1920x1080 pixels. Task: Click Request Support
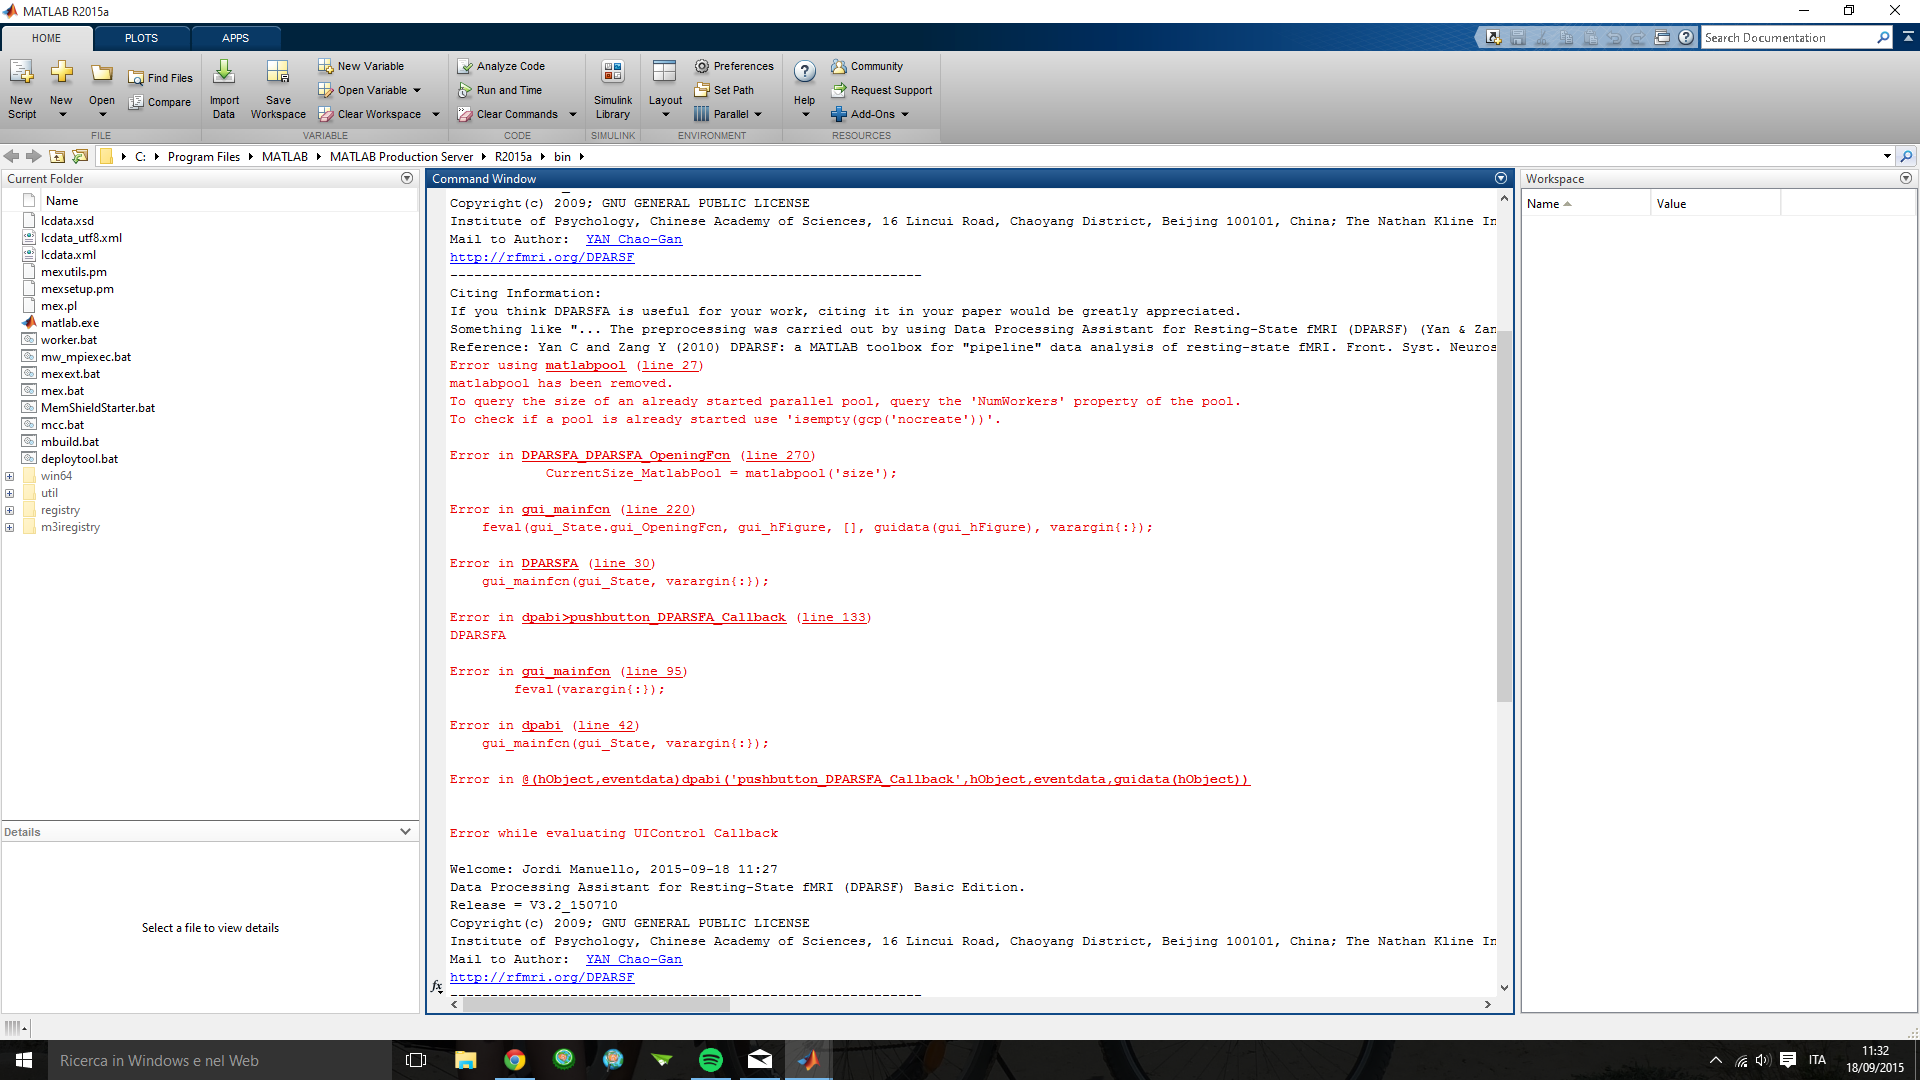click(882, 90)
